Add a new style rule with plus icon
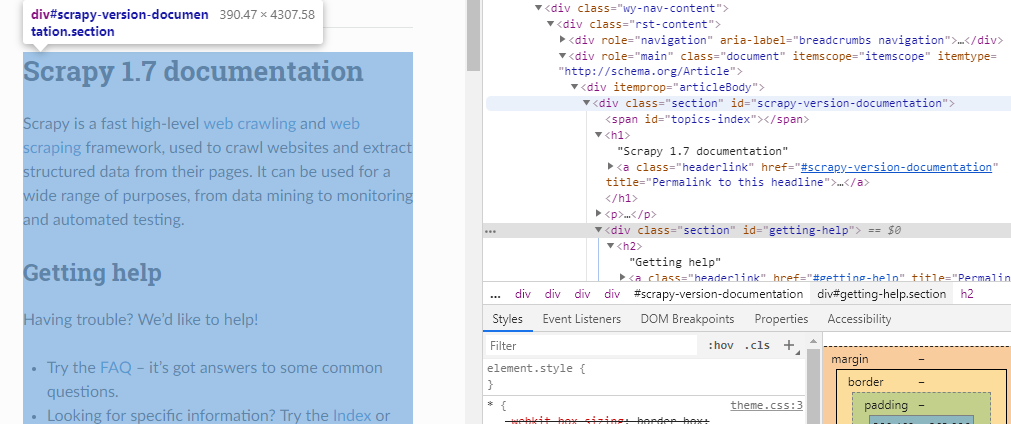 point(789,345)
